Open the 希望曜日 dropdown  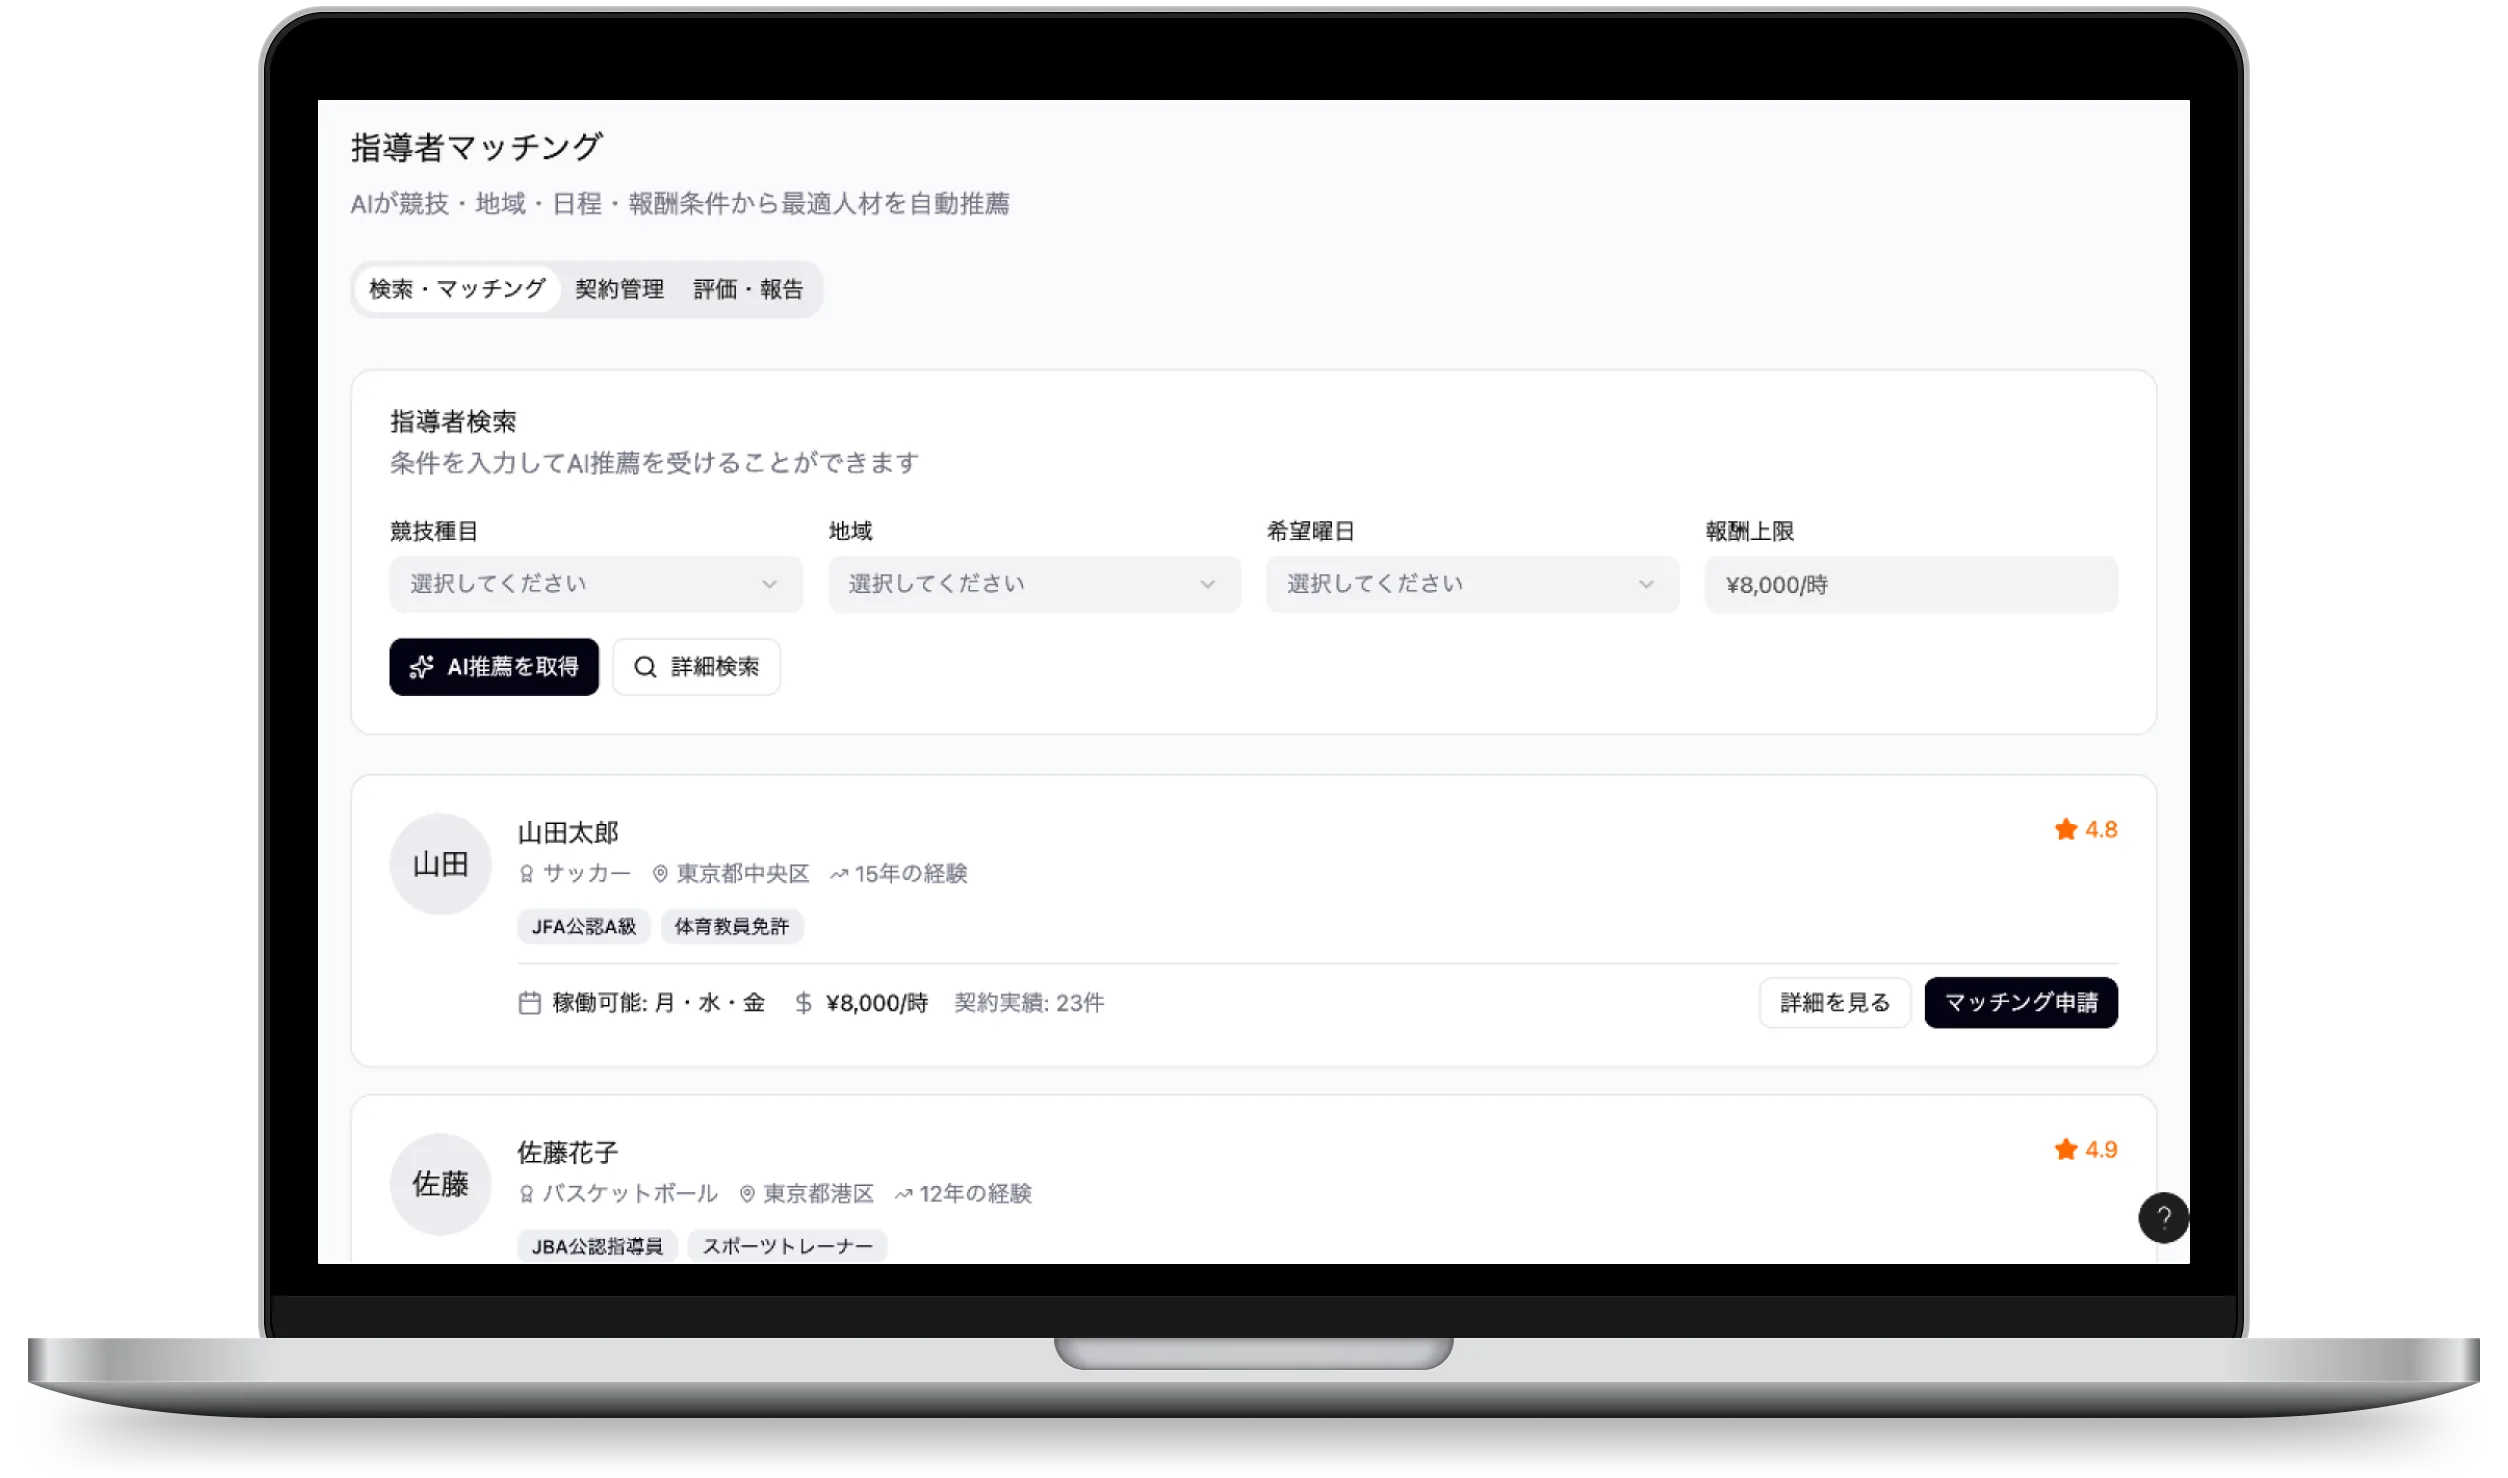point(1472,584)
